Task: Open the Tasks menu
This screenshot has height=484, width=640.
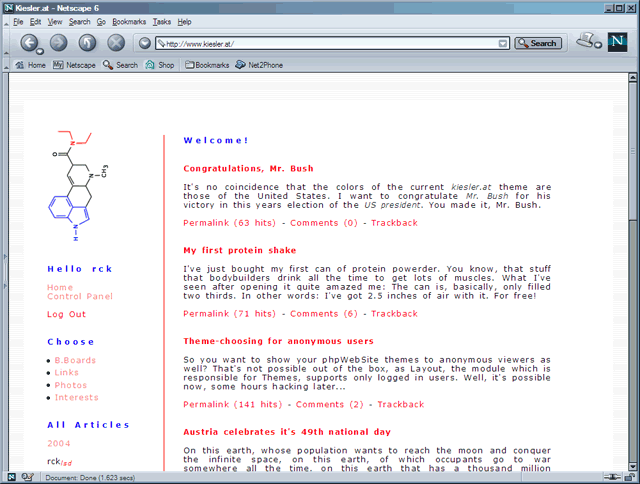Action: [x=161, y=21]
